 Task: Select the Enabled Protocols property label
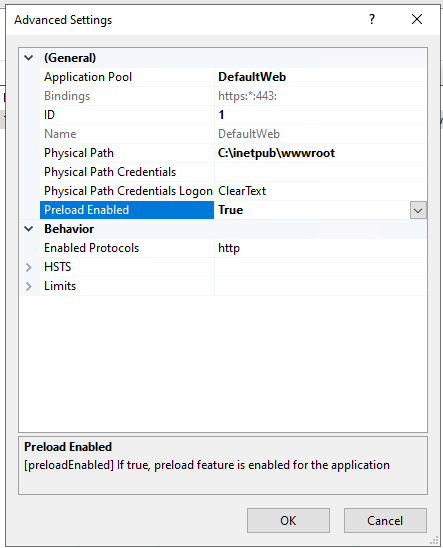pos(92,248)
